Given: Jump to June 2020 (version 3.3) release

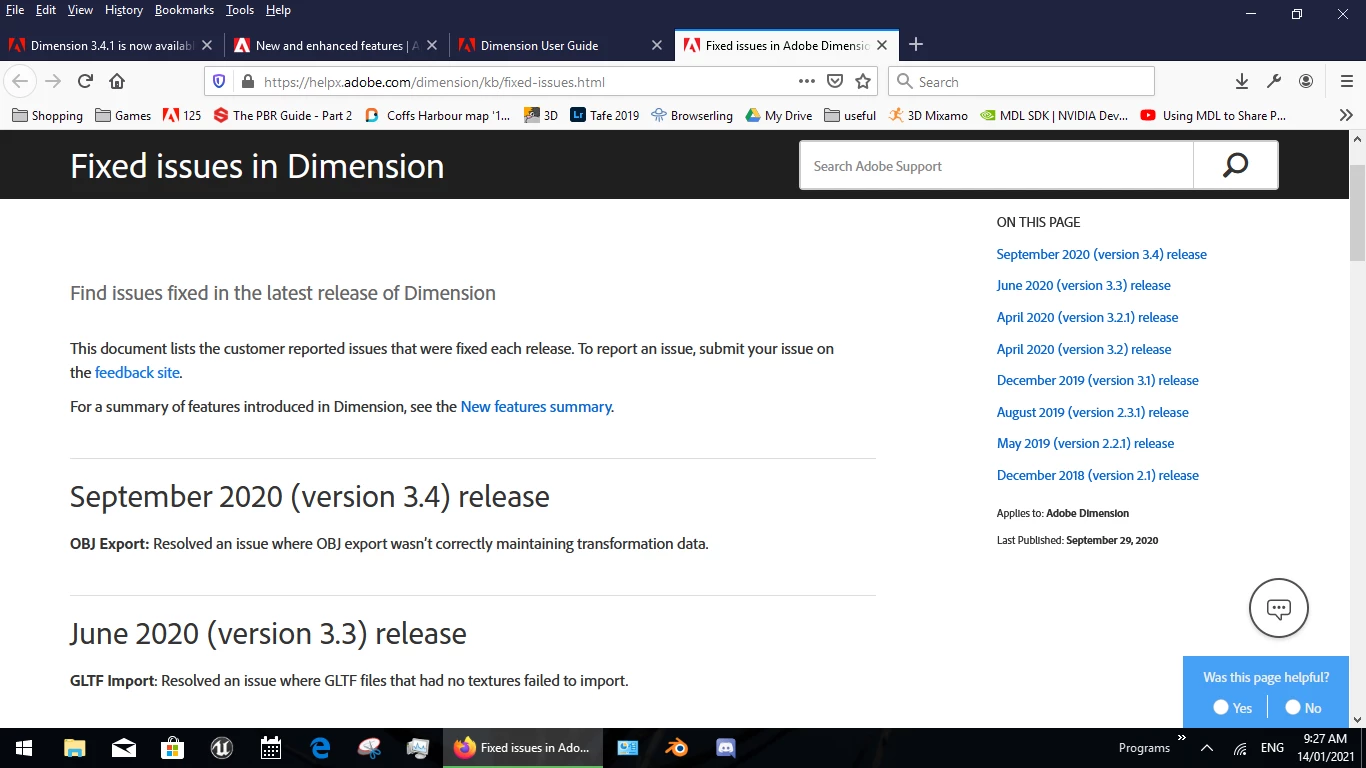Looking at the screenshot, I should tap(1083, 285).
